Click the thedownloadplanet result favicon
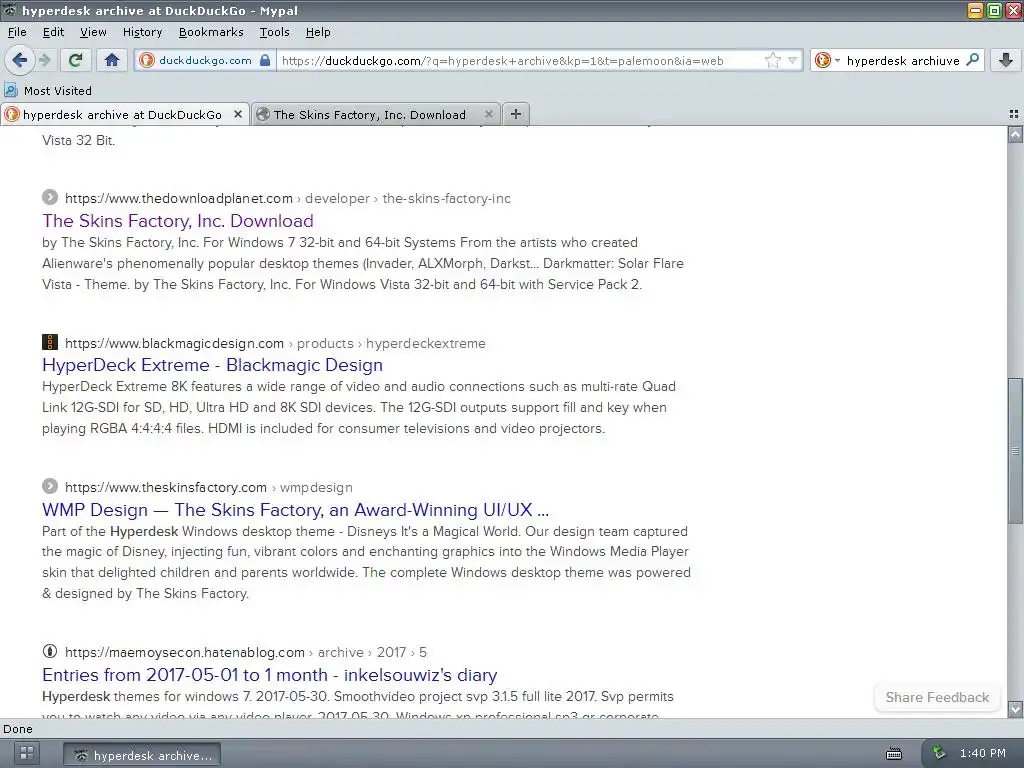This screenshot has height=768, width=1024. [50, 197]
